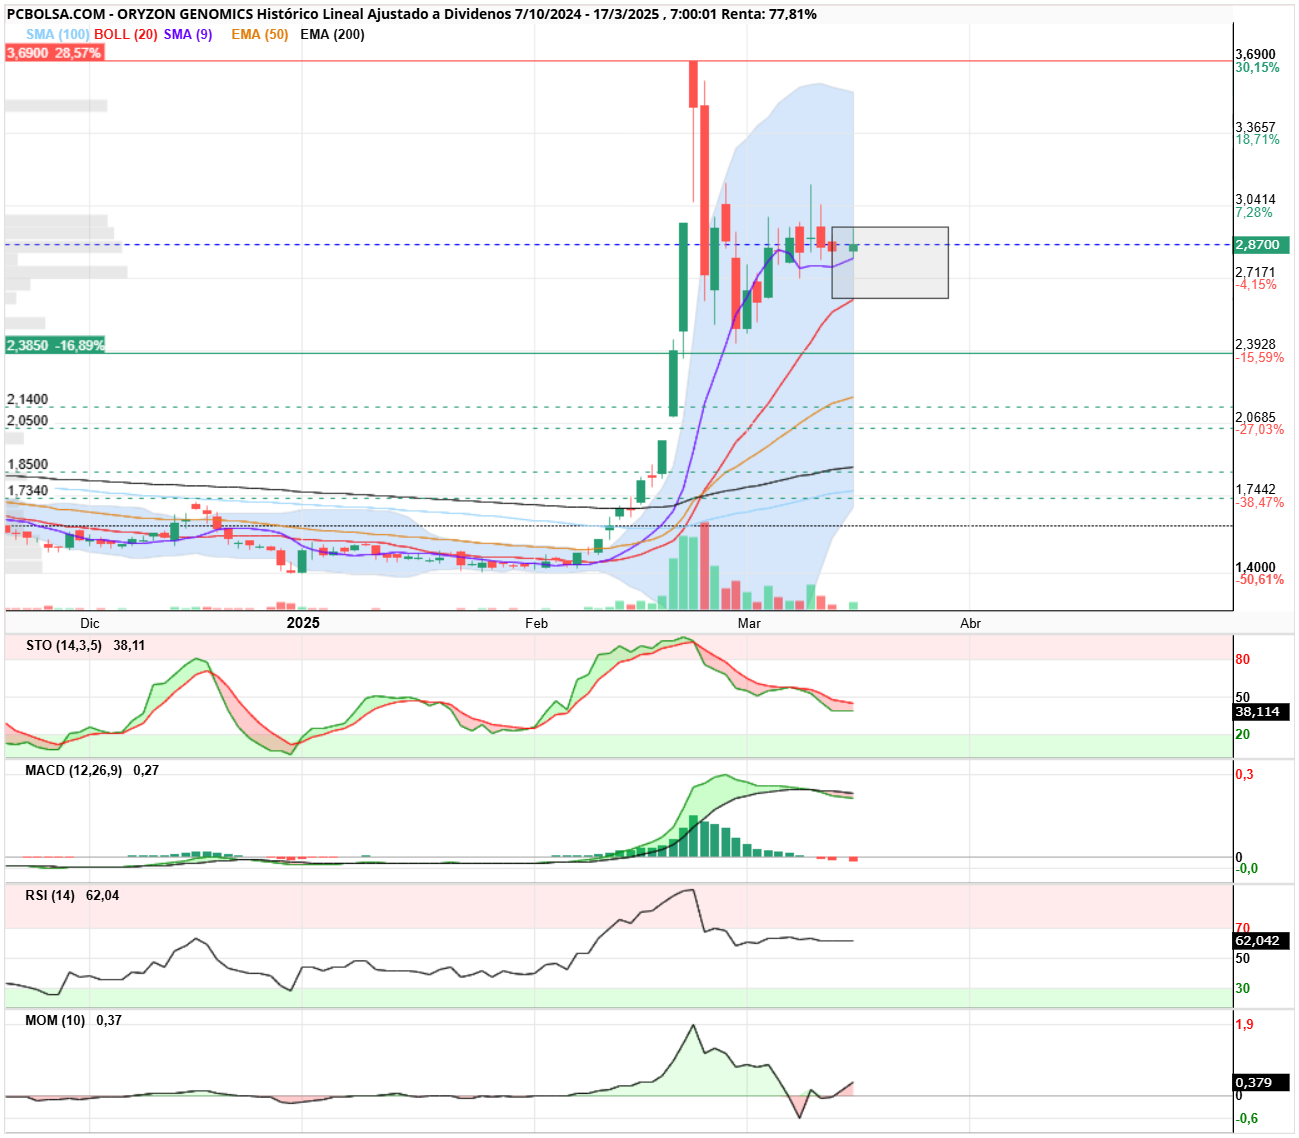Click the 30,15% percentage on price axis
The width and height of the screenshot is (1299, 1138).
click(x=1257, y=67)
